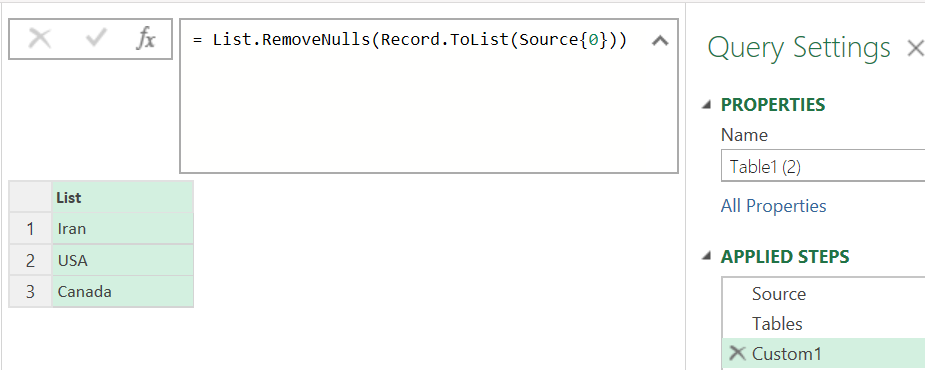Collapse the PROPERTIES section
The image size is (925, 370).
707,105
